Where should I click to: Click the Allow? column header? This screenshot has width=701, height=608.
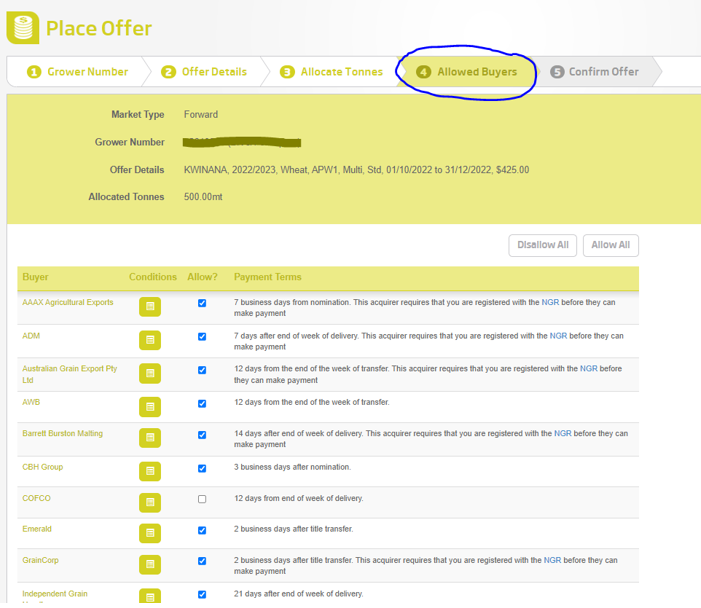tap(202, 277)
